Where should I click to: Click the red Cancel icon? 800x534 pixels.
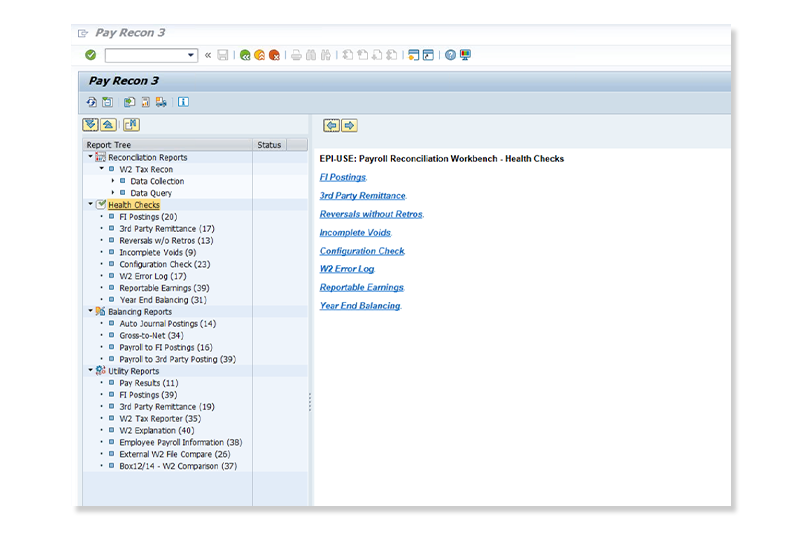point(274,55)
